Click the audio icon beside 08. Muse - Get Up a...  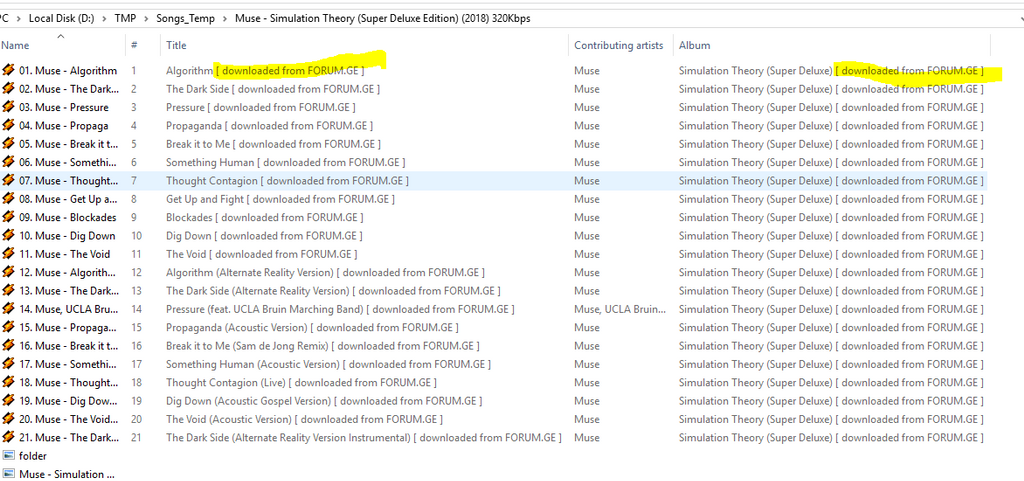(x=8, y=199)
